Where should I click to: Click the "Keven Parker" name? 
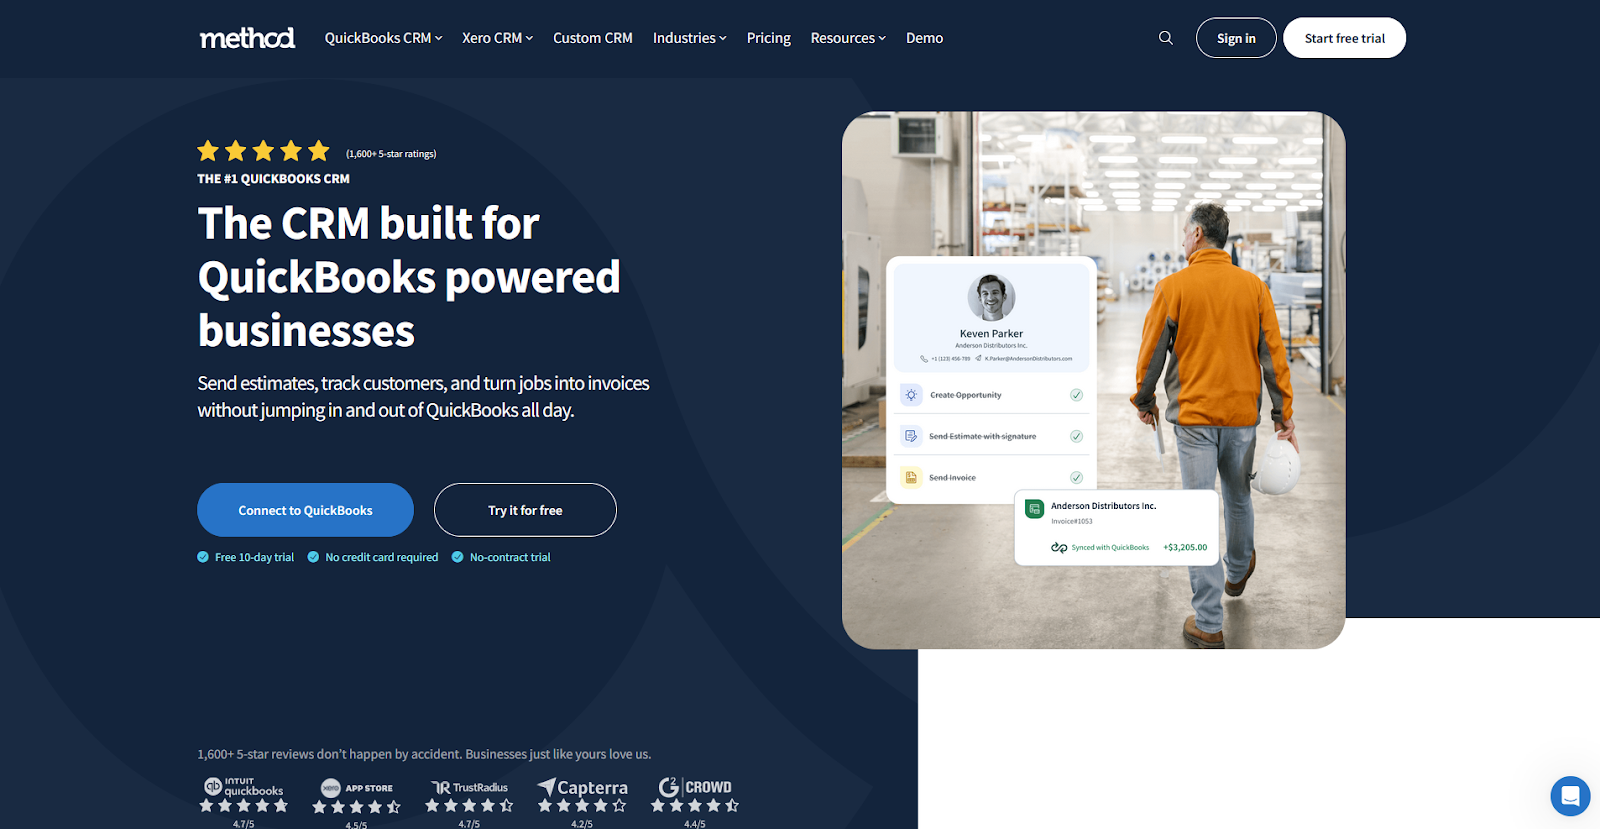coord(991,334)
